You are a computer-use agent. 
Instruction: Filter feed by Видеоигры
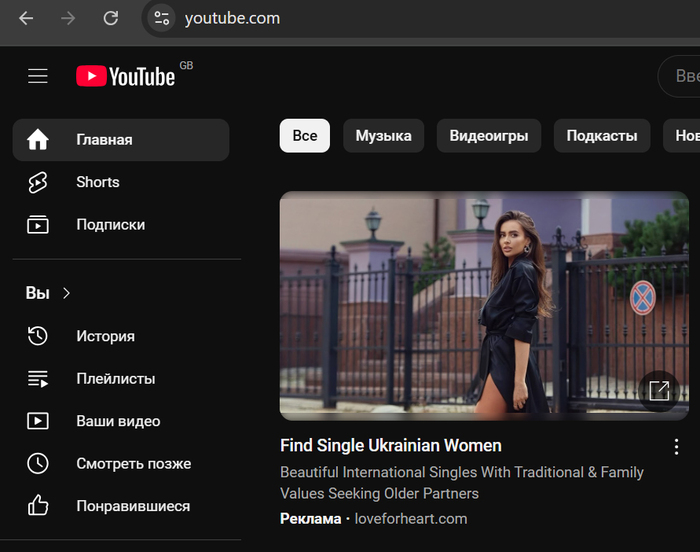pos(488,136)
